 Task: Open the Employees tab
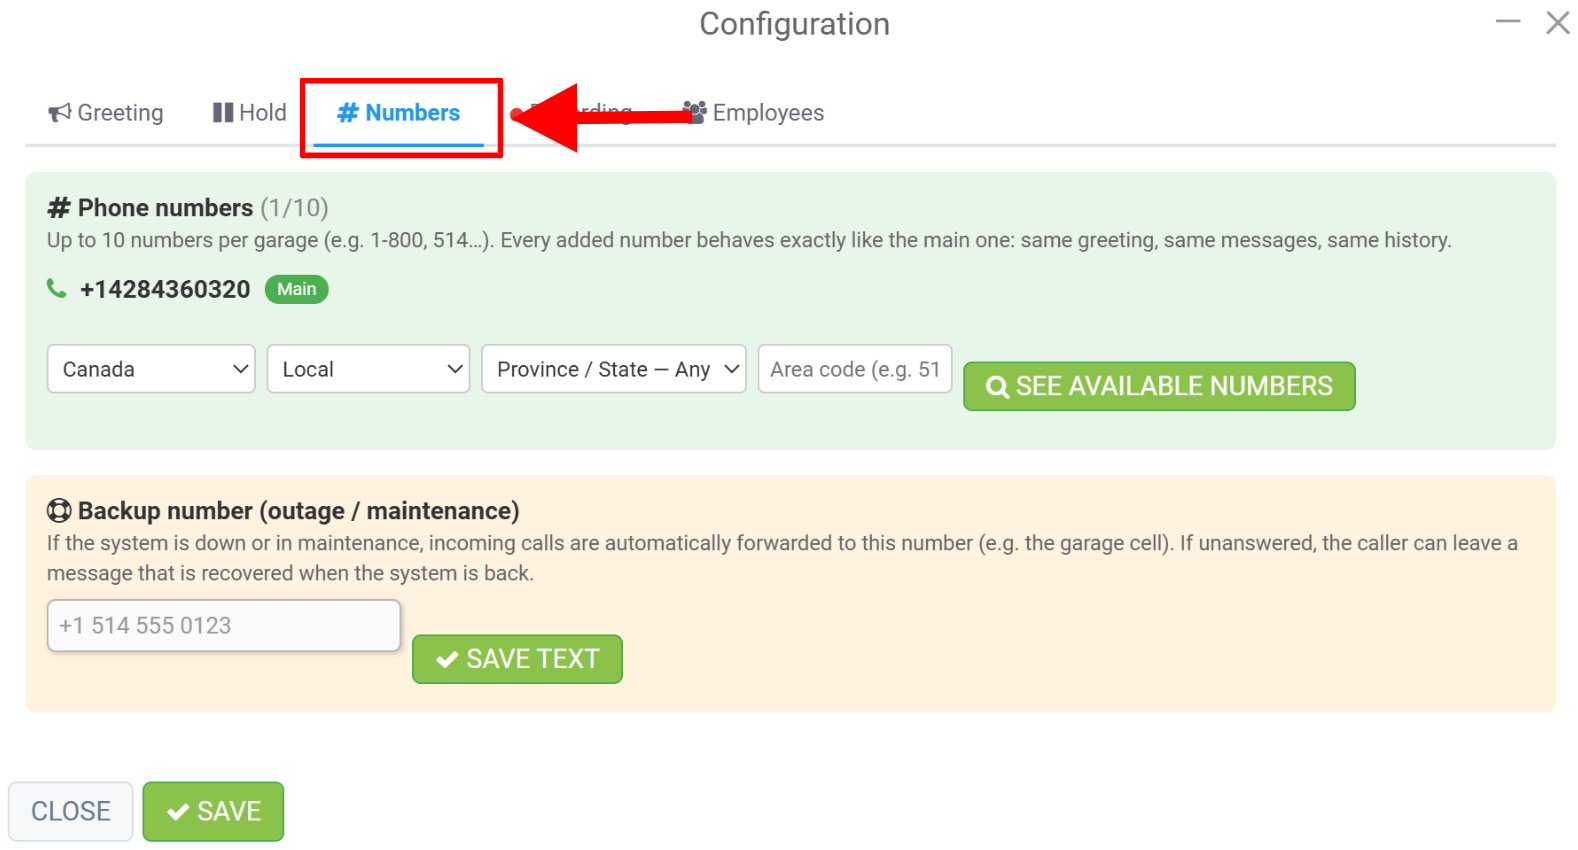coord(754,113)
